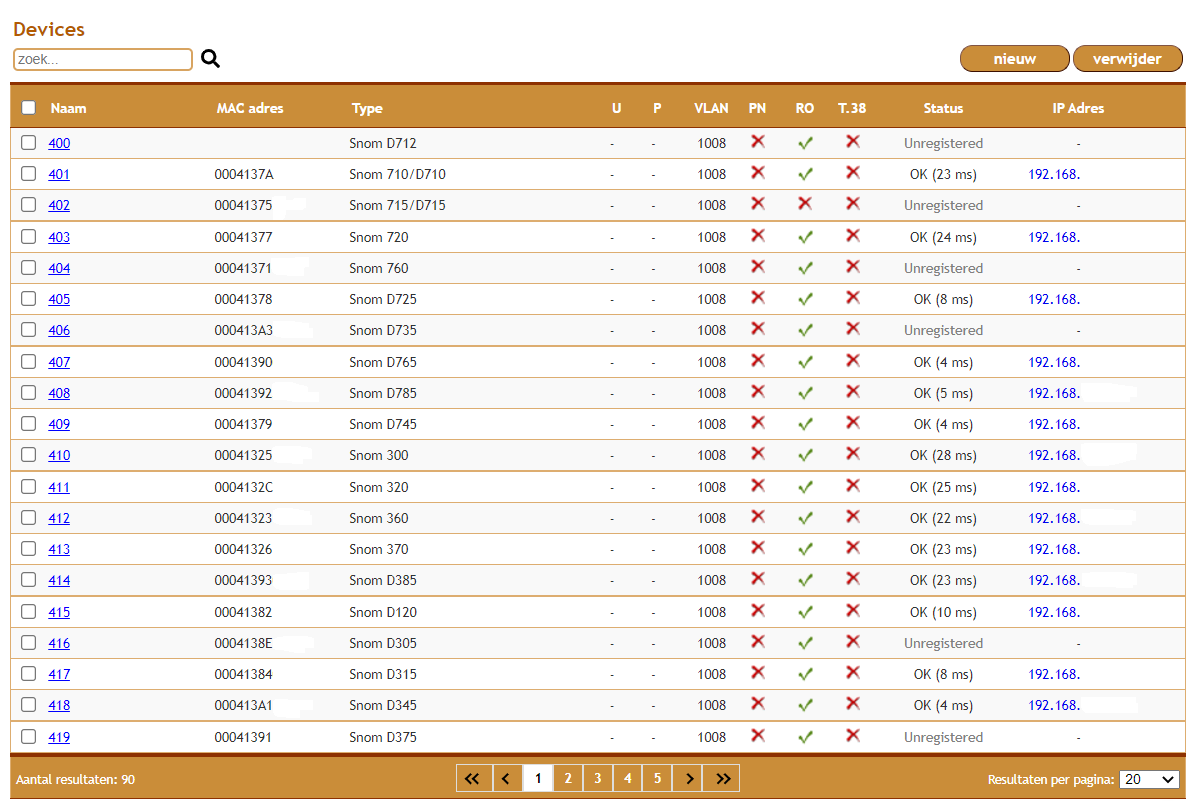
Task: Go to page 3
Action: point(597,779)
